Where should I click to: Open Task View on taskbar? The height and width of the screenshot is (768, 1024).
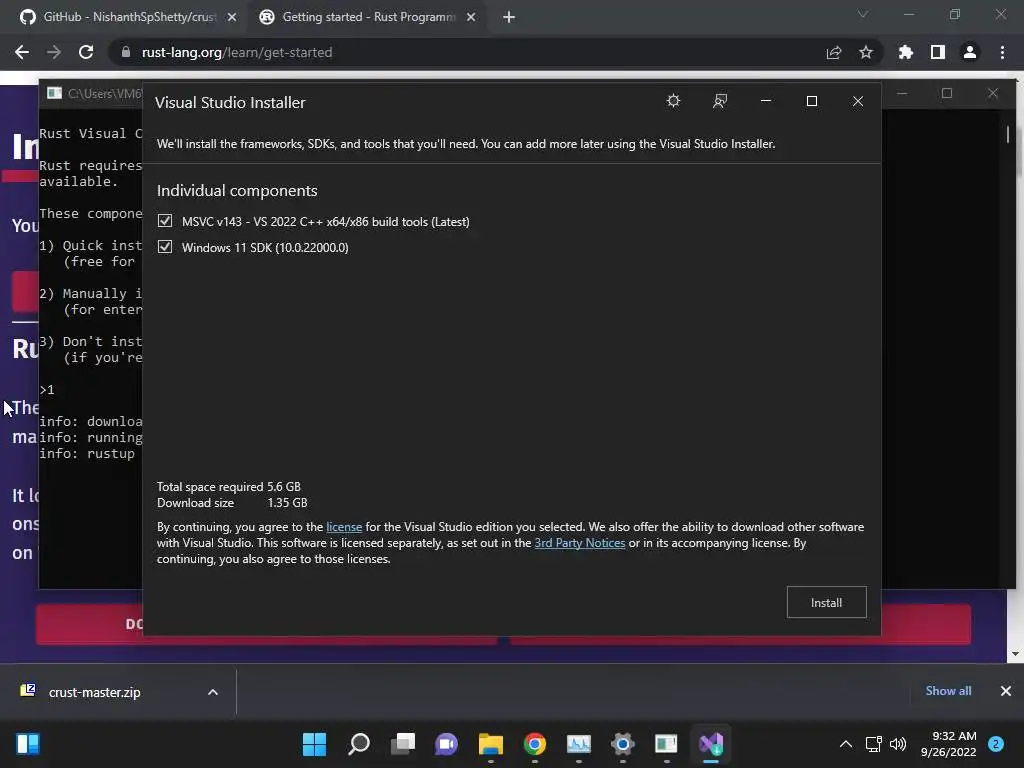pos(403,744)
